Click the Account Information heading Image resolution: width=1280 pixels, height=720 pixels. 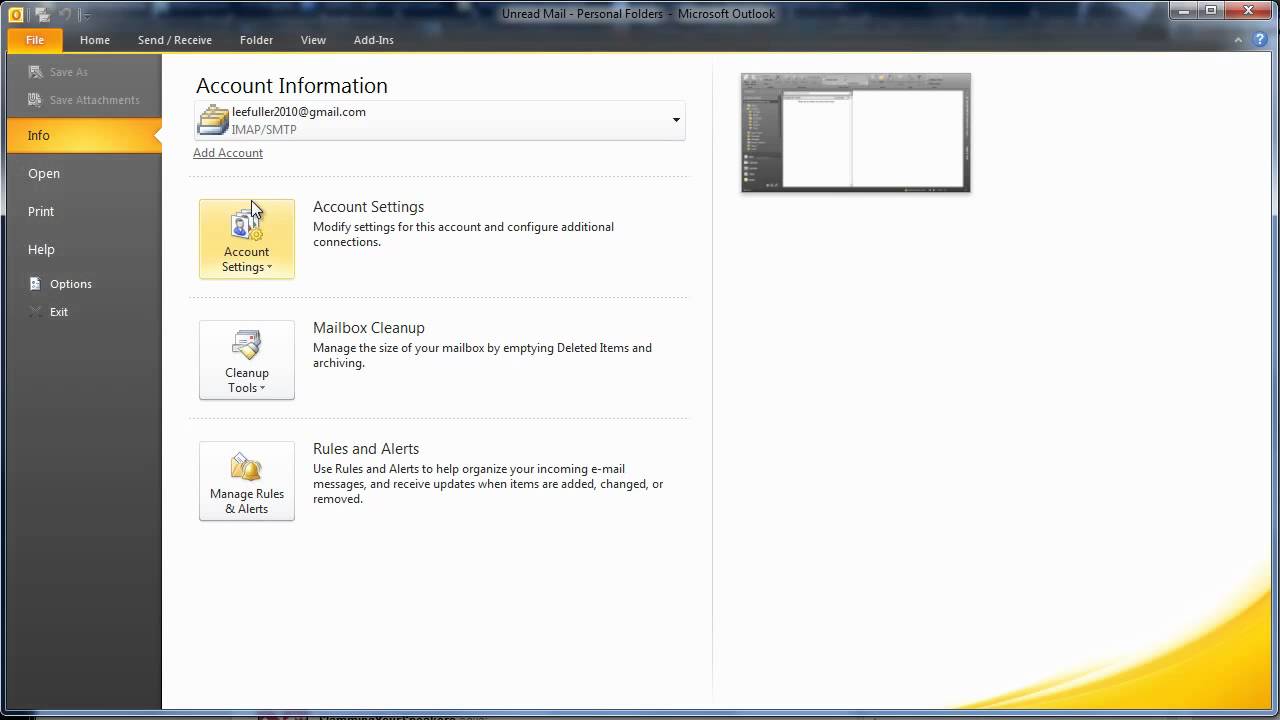(x=292, y=86)
